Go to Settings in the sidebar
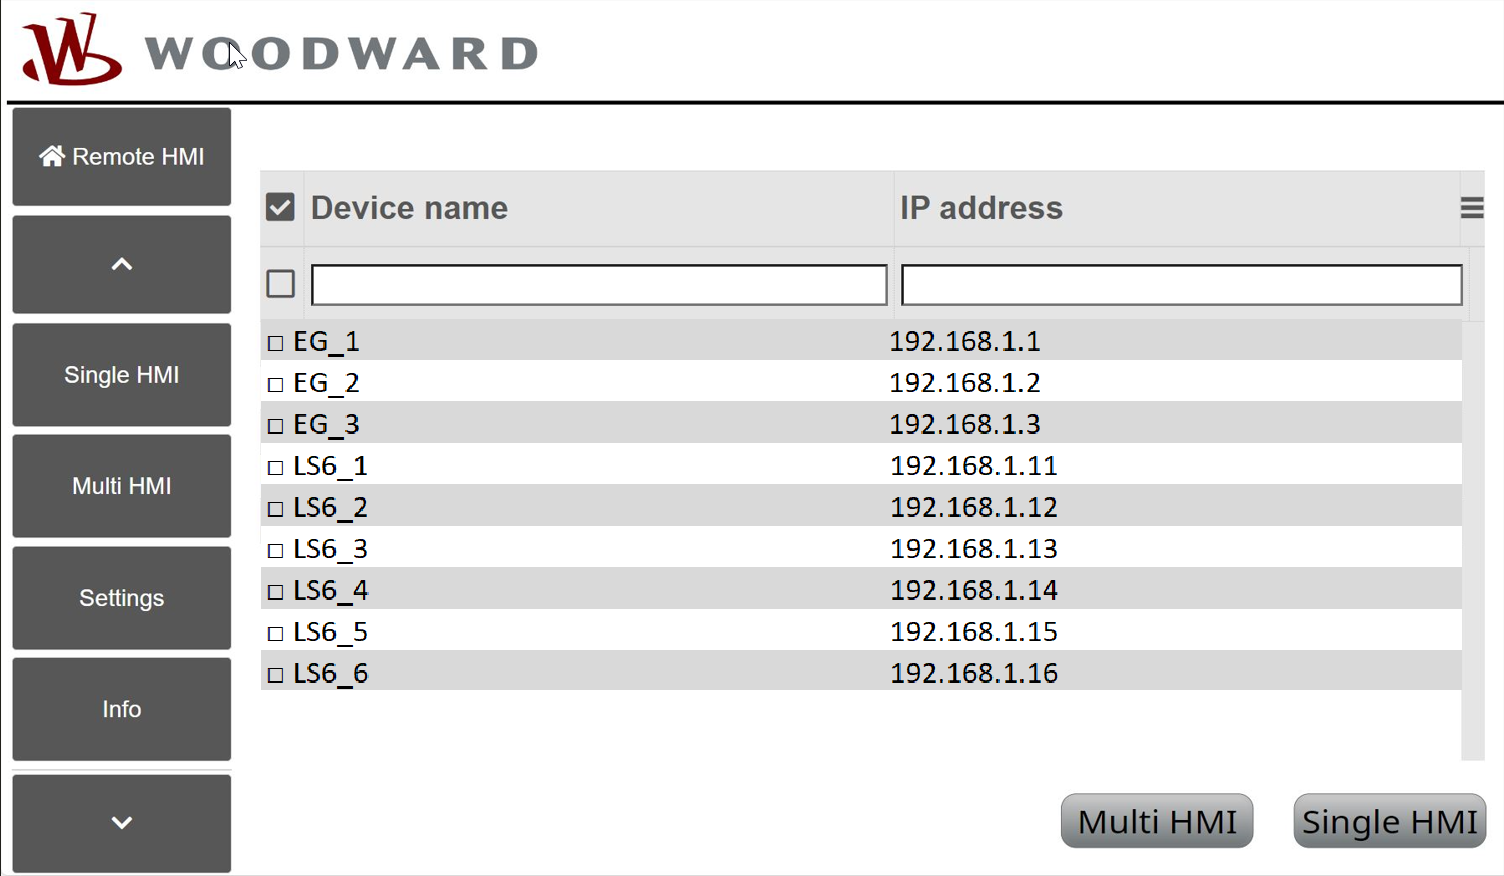Image resolution: width=1504 pixels, height=876 pixels. point(122,598)
